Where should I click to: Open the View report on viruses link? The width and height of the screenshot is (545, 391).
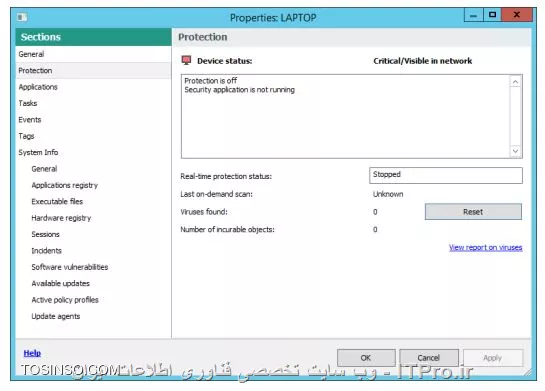[486, 247]
